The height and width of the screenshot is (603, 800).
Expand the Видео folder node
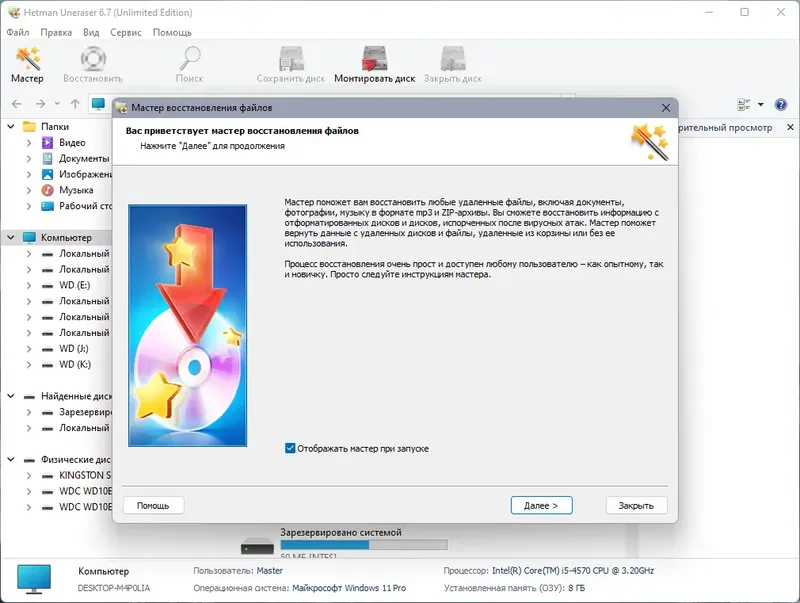[29, 143]
